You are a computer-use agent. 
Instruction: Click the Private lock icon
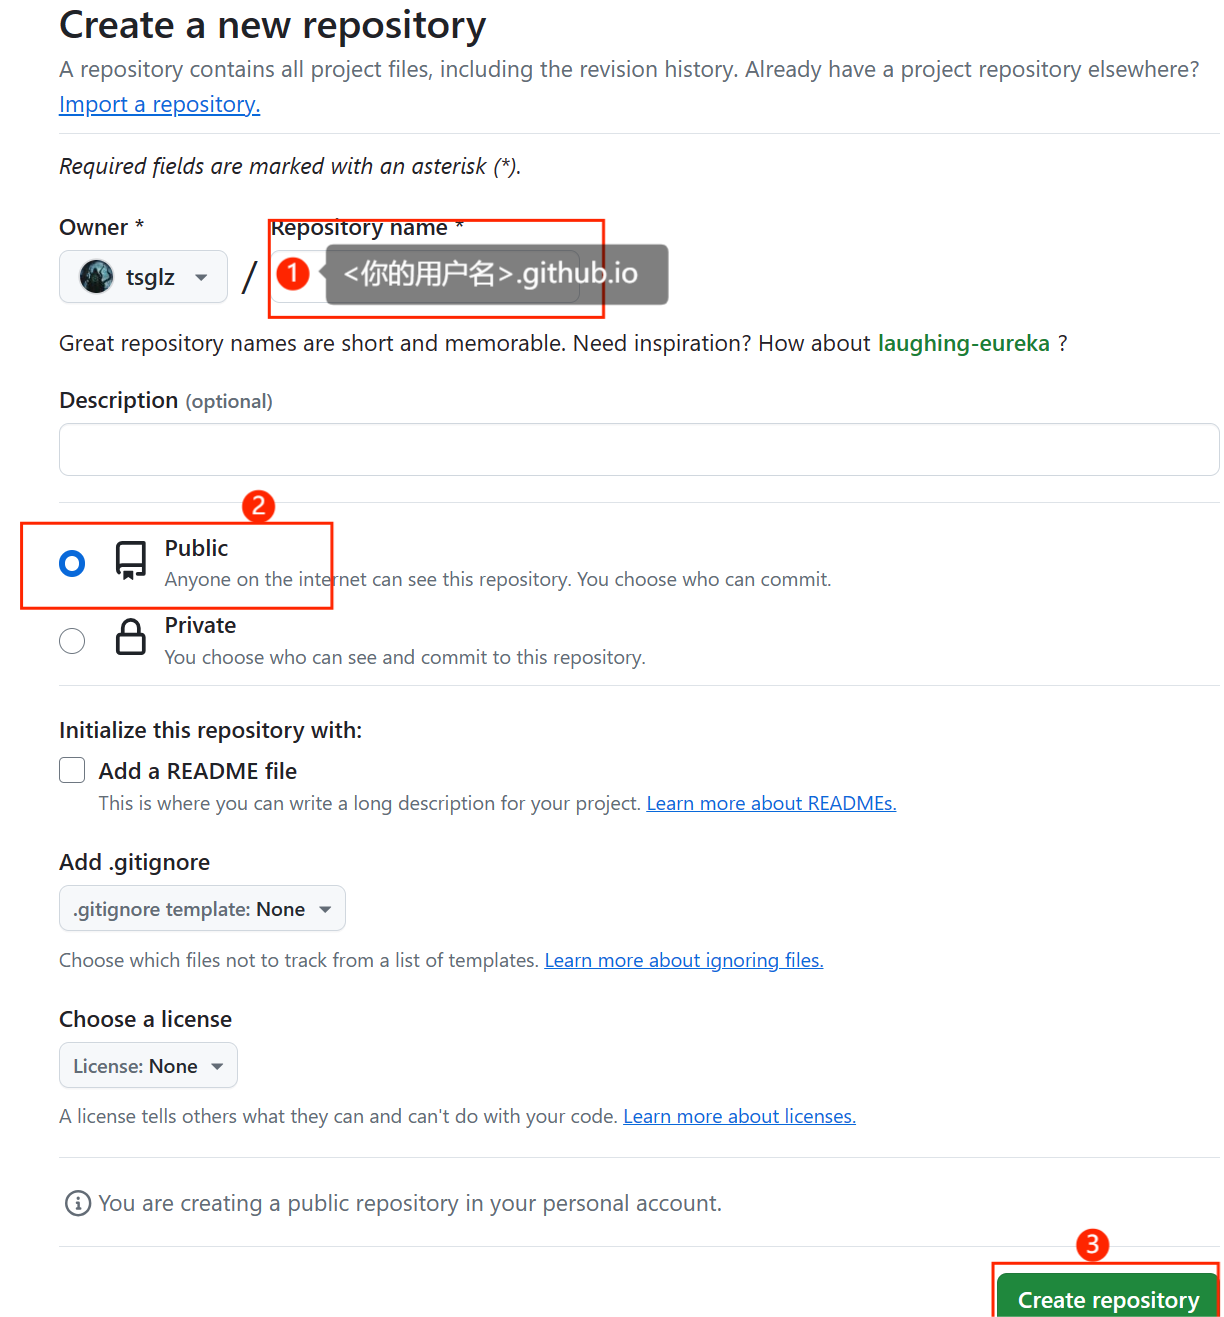pyautogui.click(x=131, y=637)
